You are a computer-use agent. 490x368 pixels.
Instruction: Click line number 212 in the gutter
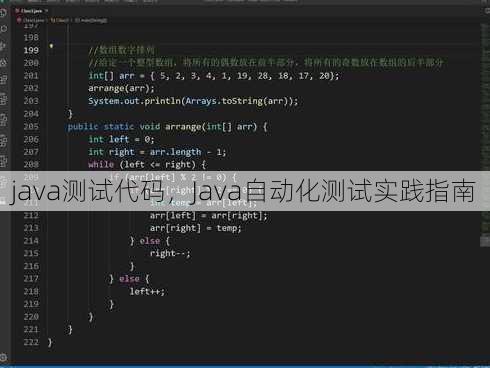(31, 216)
